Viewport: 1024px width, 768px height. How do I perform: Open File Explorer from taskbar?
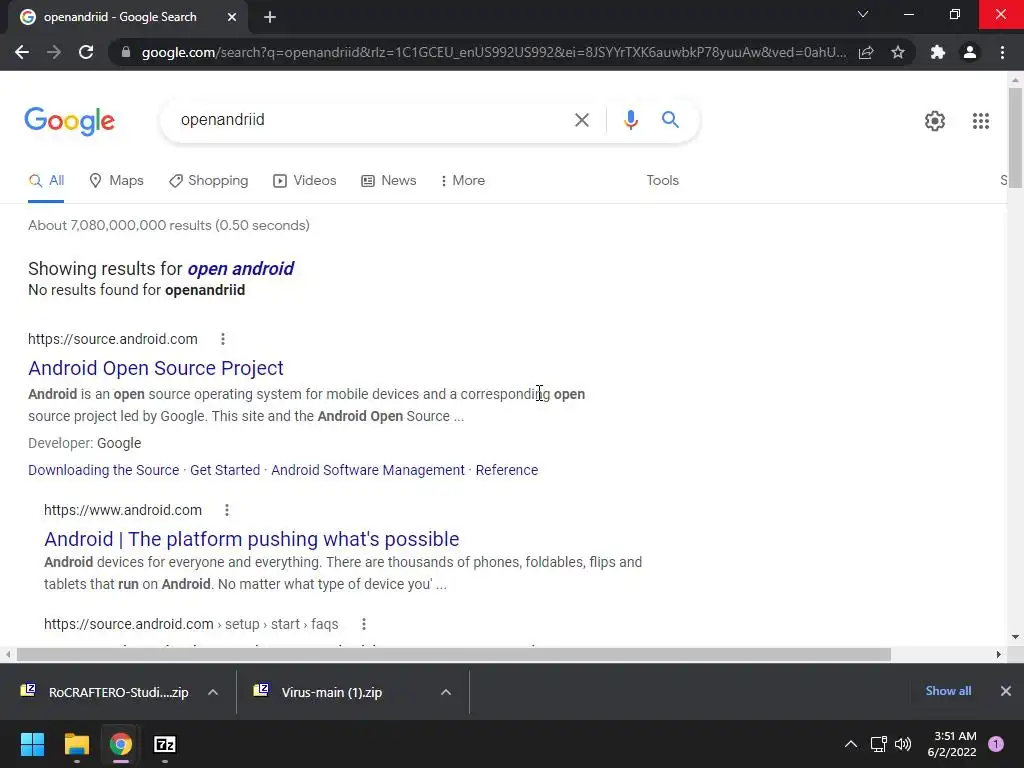point(76,744)
